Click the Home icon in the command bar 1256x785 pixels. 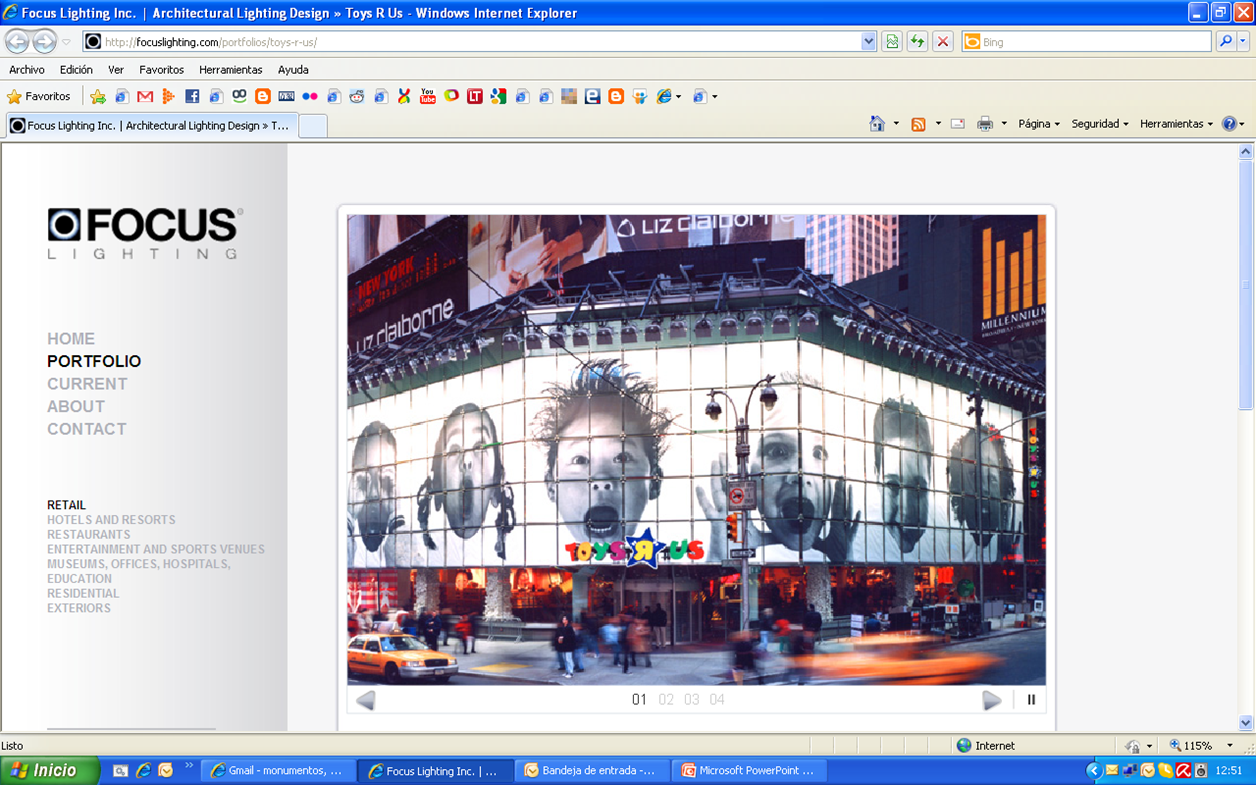pyautogui.click(x=877, y=124)
